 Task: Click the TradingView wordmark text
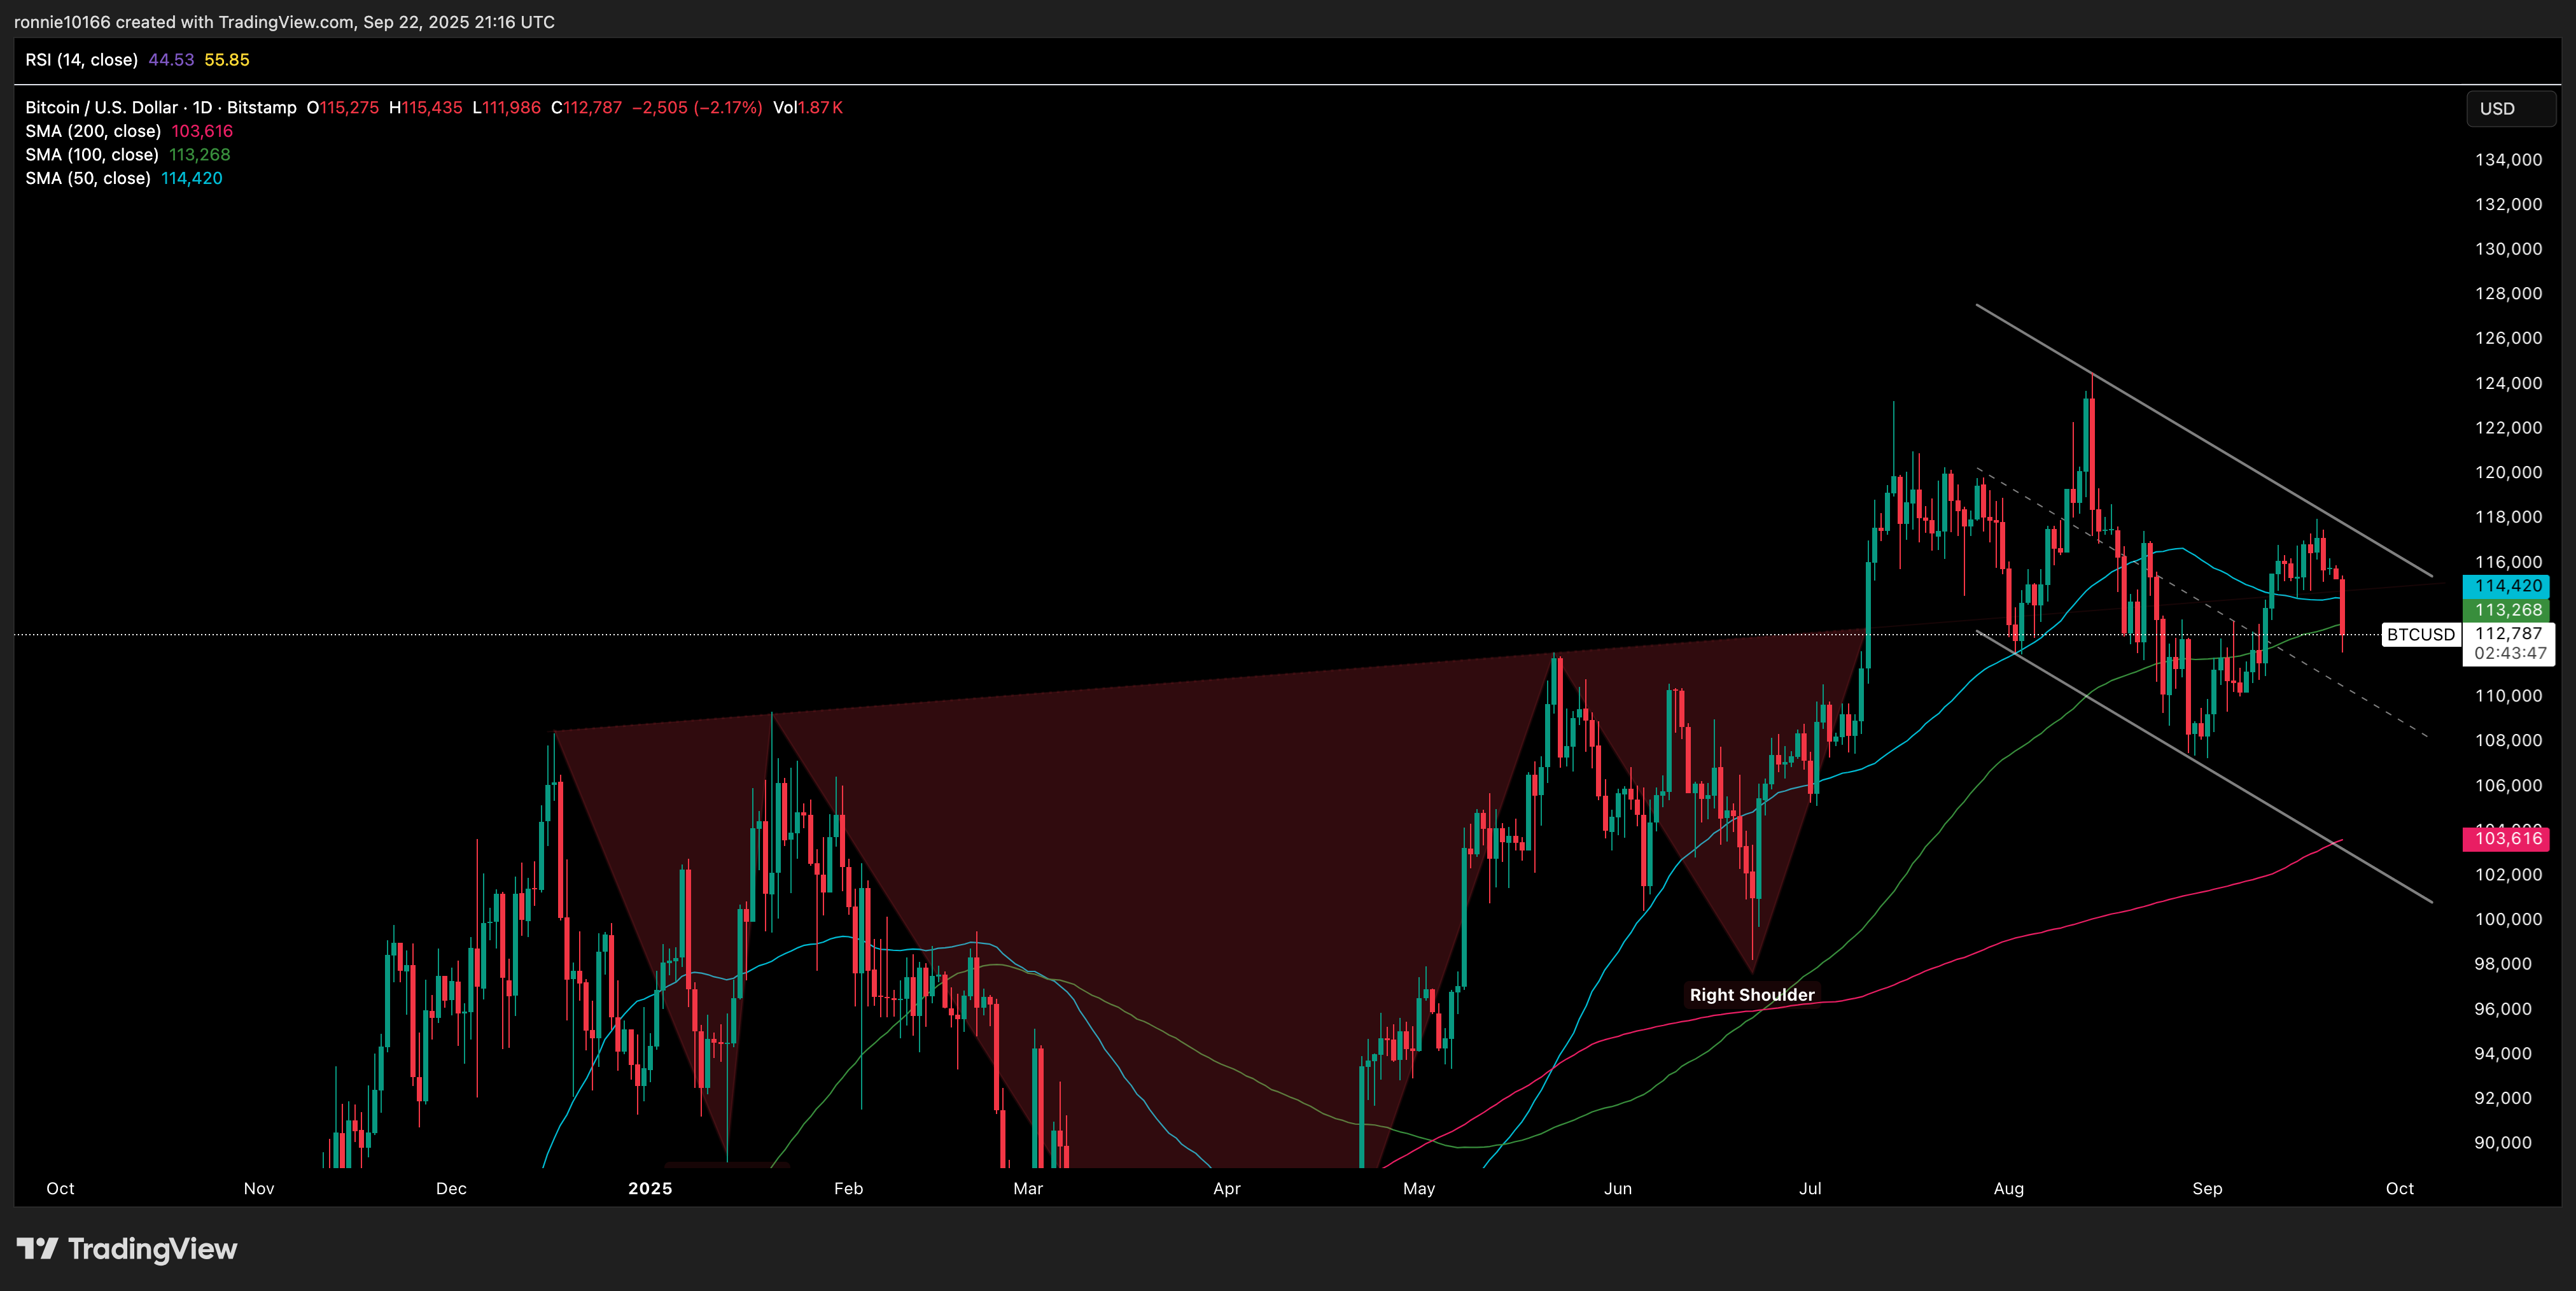tap(152, 1248)
